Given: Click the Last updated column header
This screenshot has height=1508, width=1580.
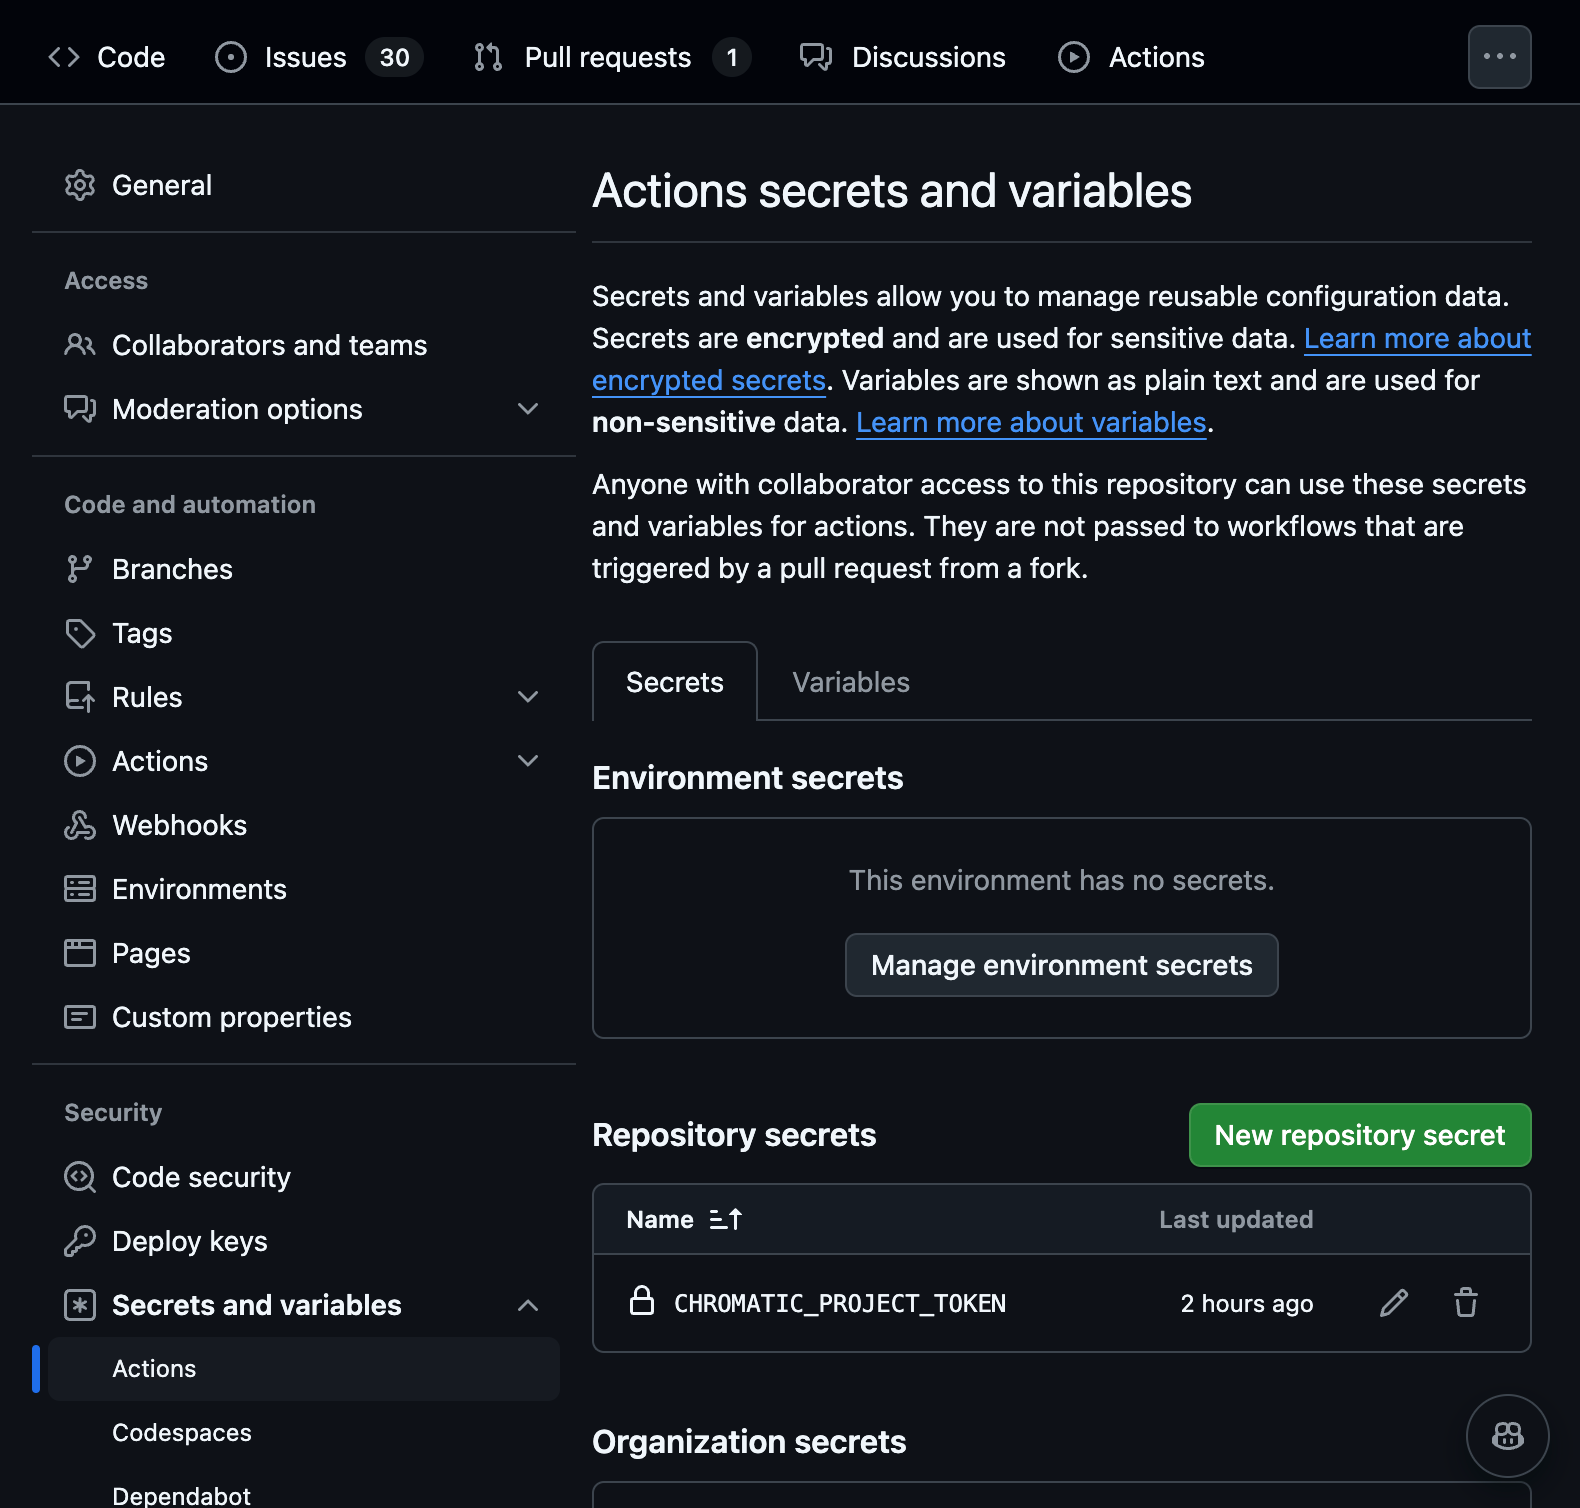Looking at the screenshot, I should click(1236, 1219).
